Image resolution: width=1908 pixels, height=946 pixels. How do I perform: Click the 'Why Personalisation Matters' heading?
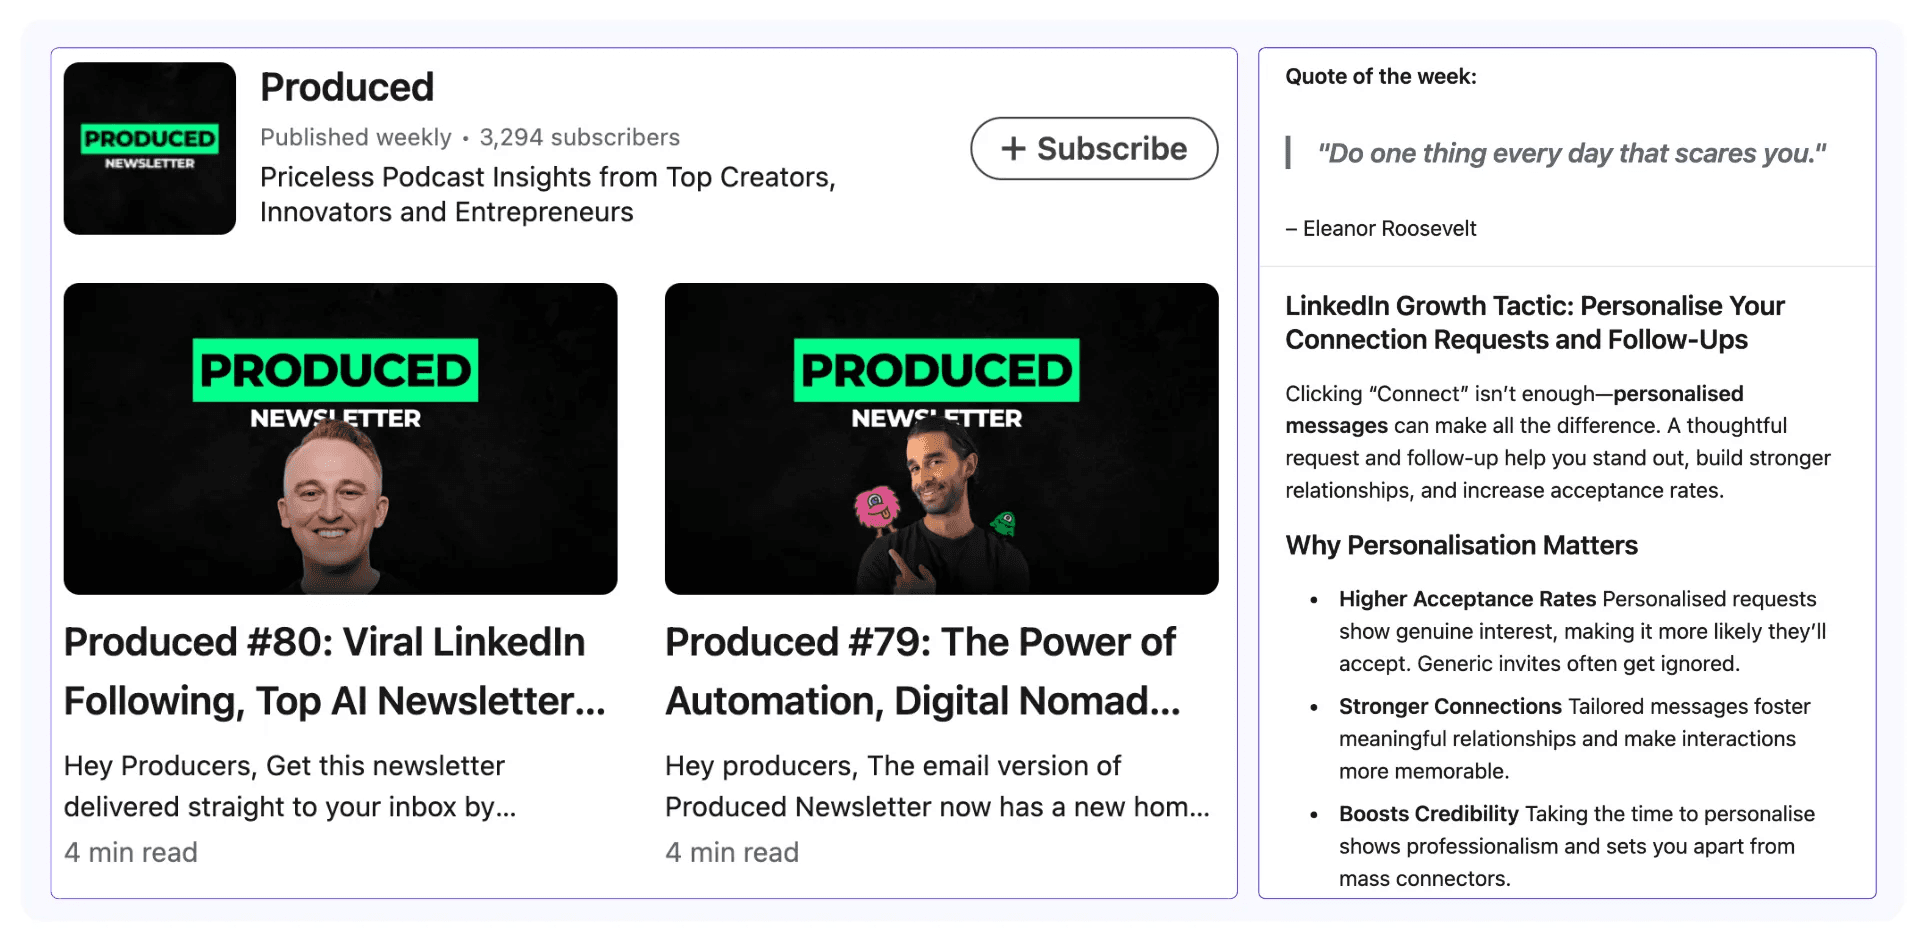click(x=1461, y=546)
